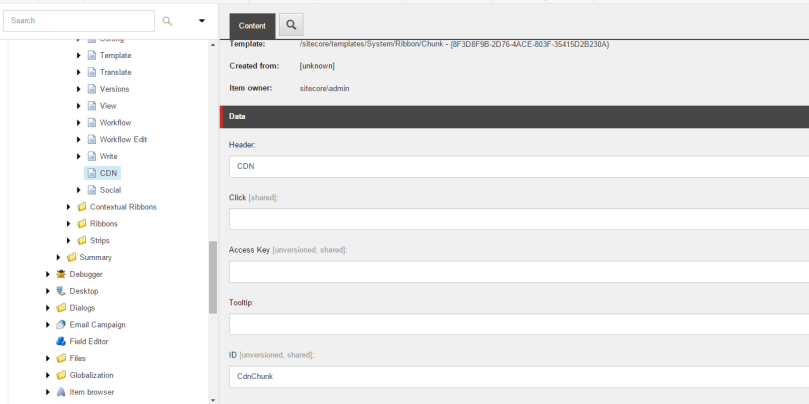Switch to the Content tab
Screen dimensions: 809x404
tap(252, 25)
